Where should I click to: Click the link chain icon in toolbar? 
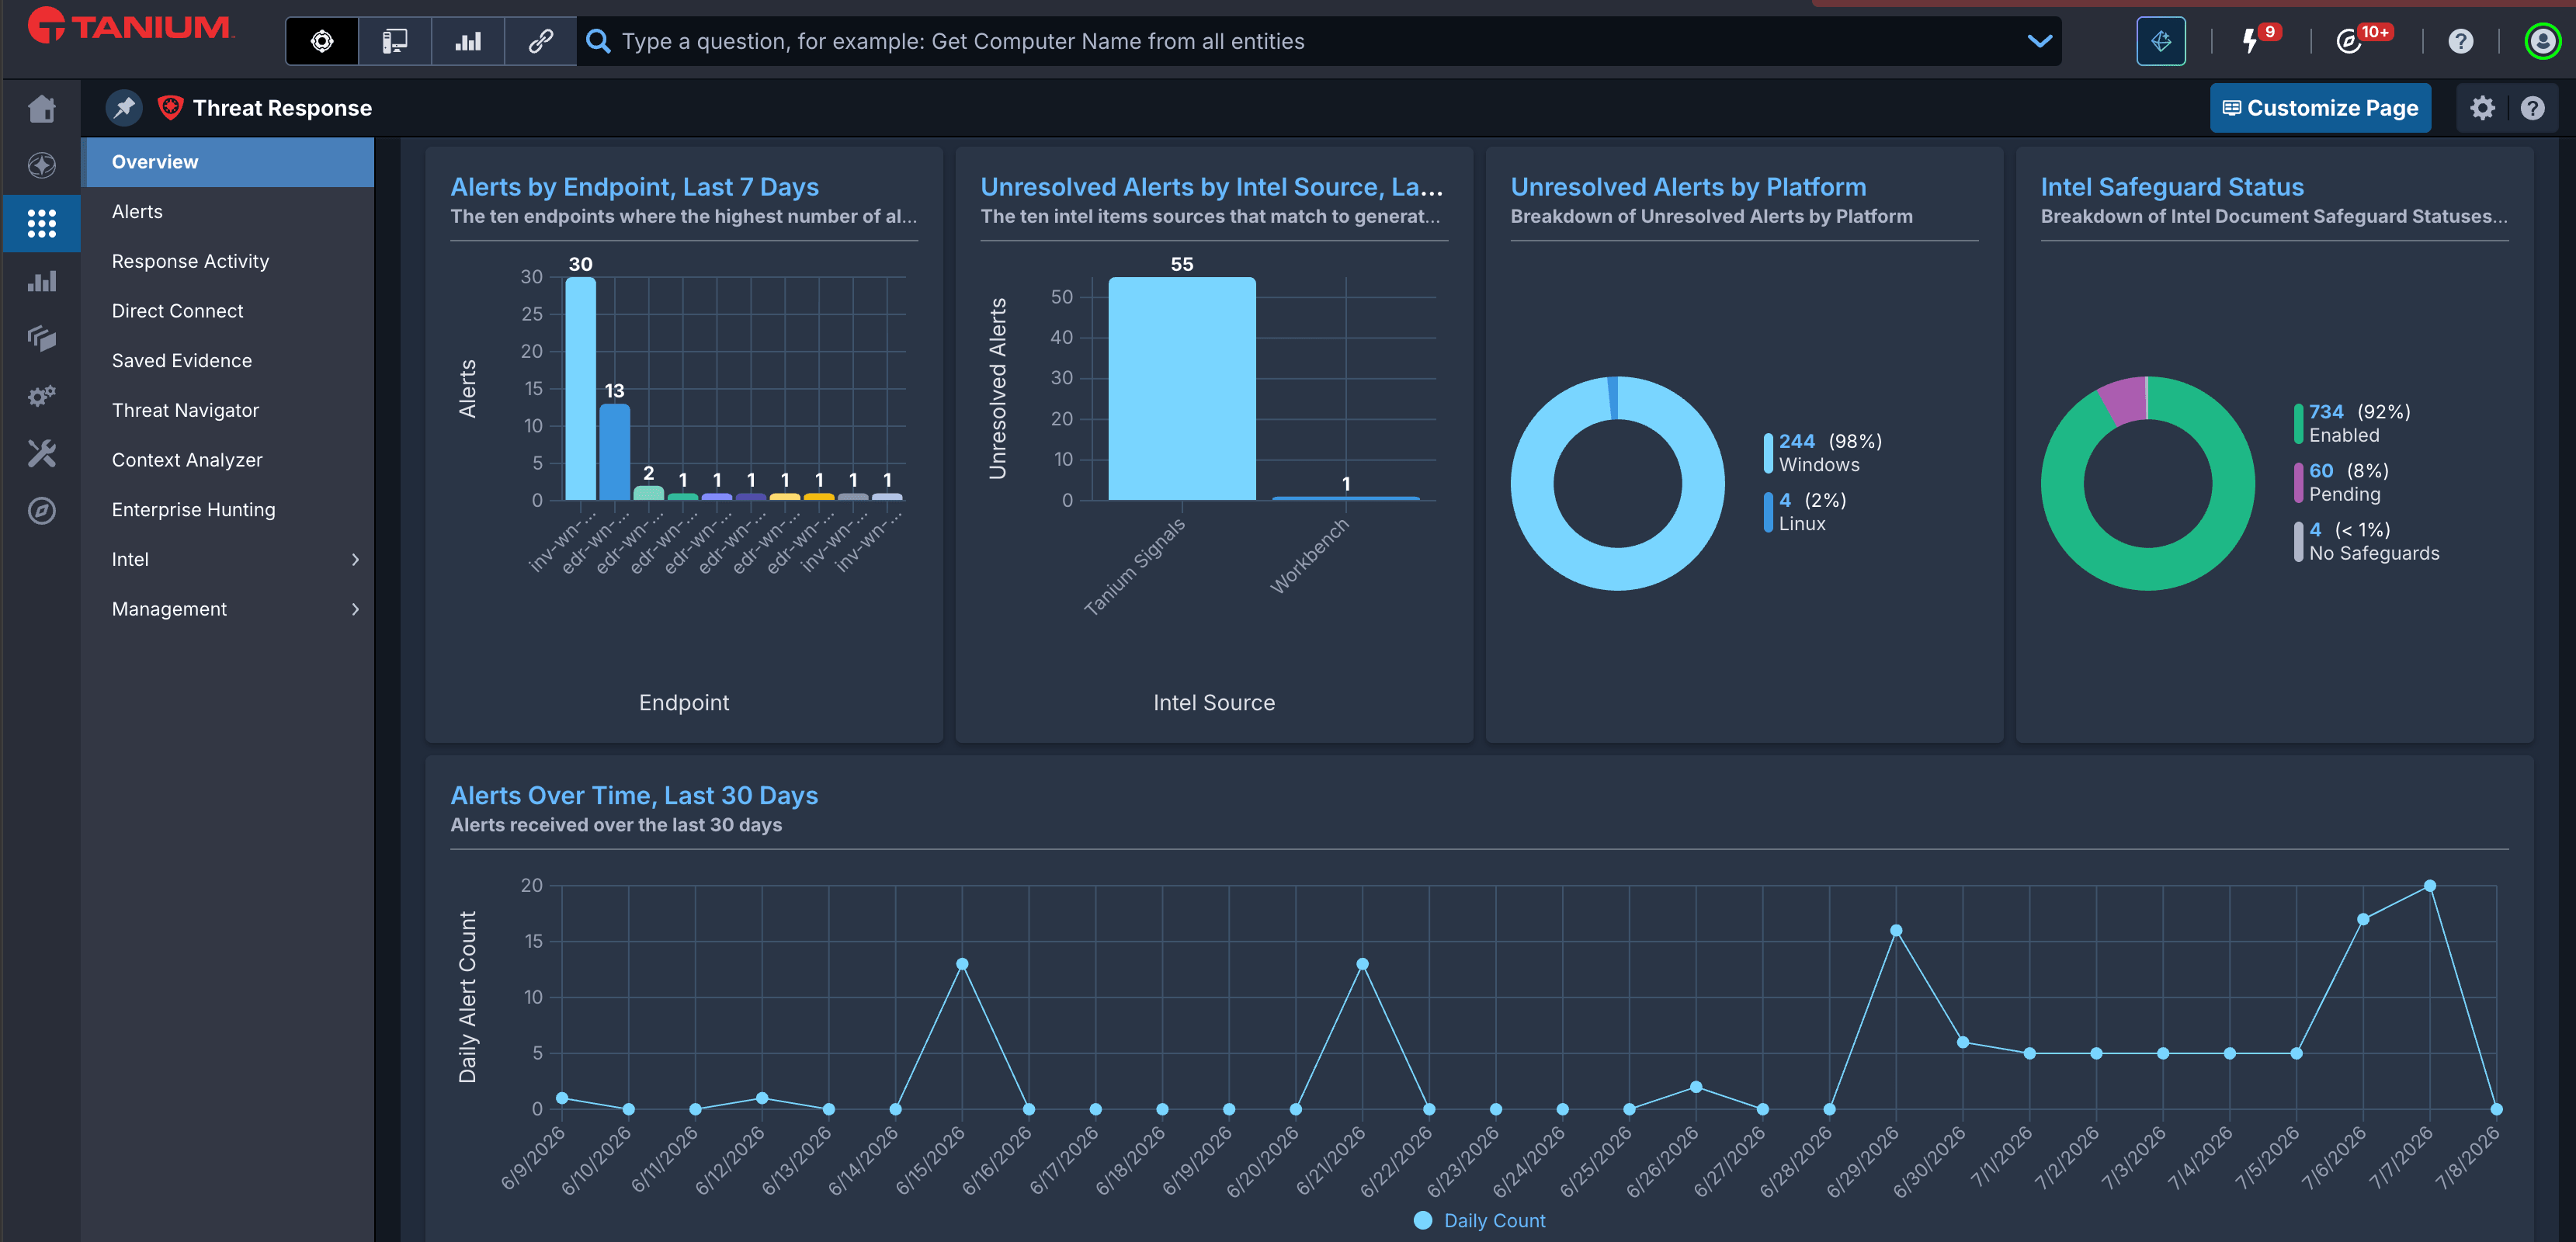(x=540, y=41)
